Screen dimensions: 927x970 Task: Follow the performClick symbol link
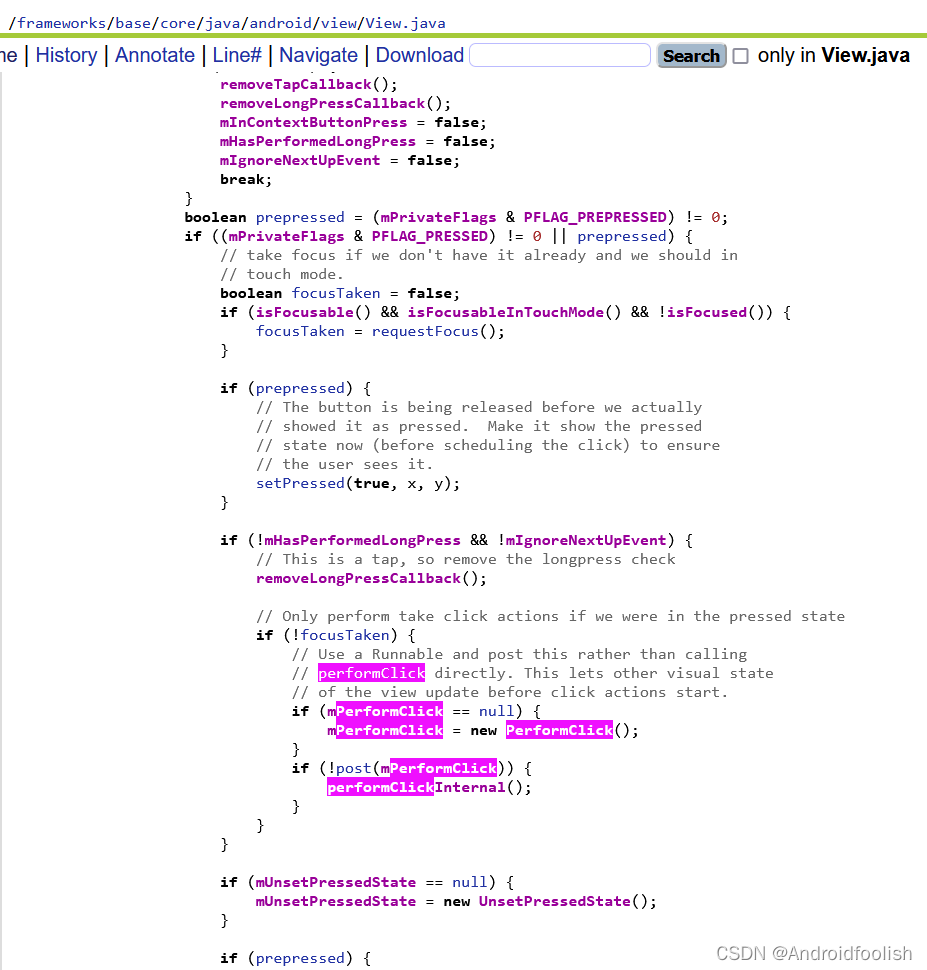(371, 672)
